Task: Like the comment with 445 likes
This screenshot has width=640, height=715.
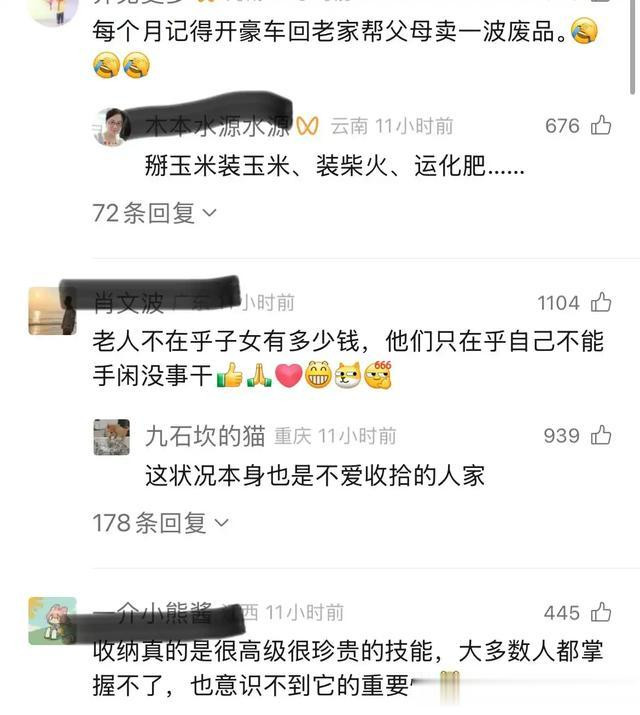Action: tap(601, 612)
